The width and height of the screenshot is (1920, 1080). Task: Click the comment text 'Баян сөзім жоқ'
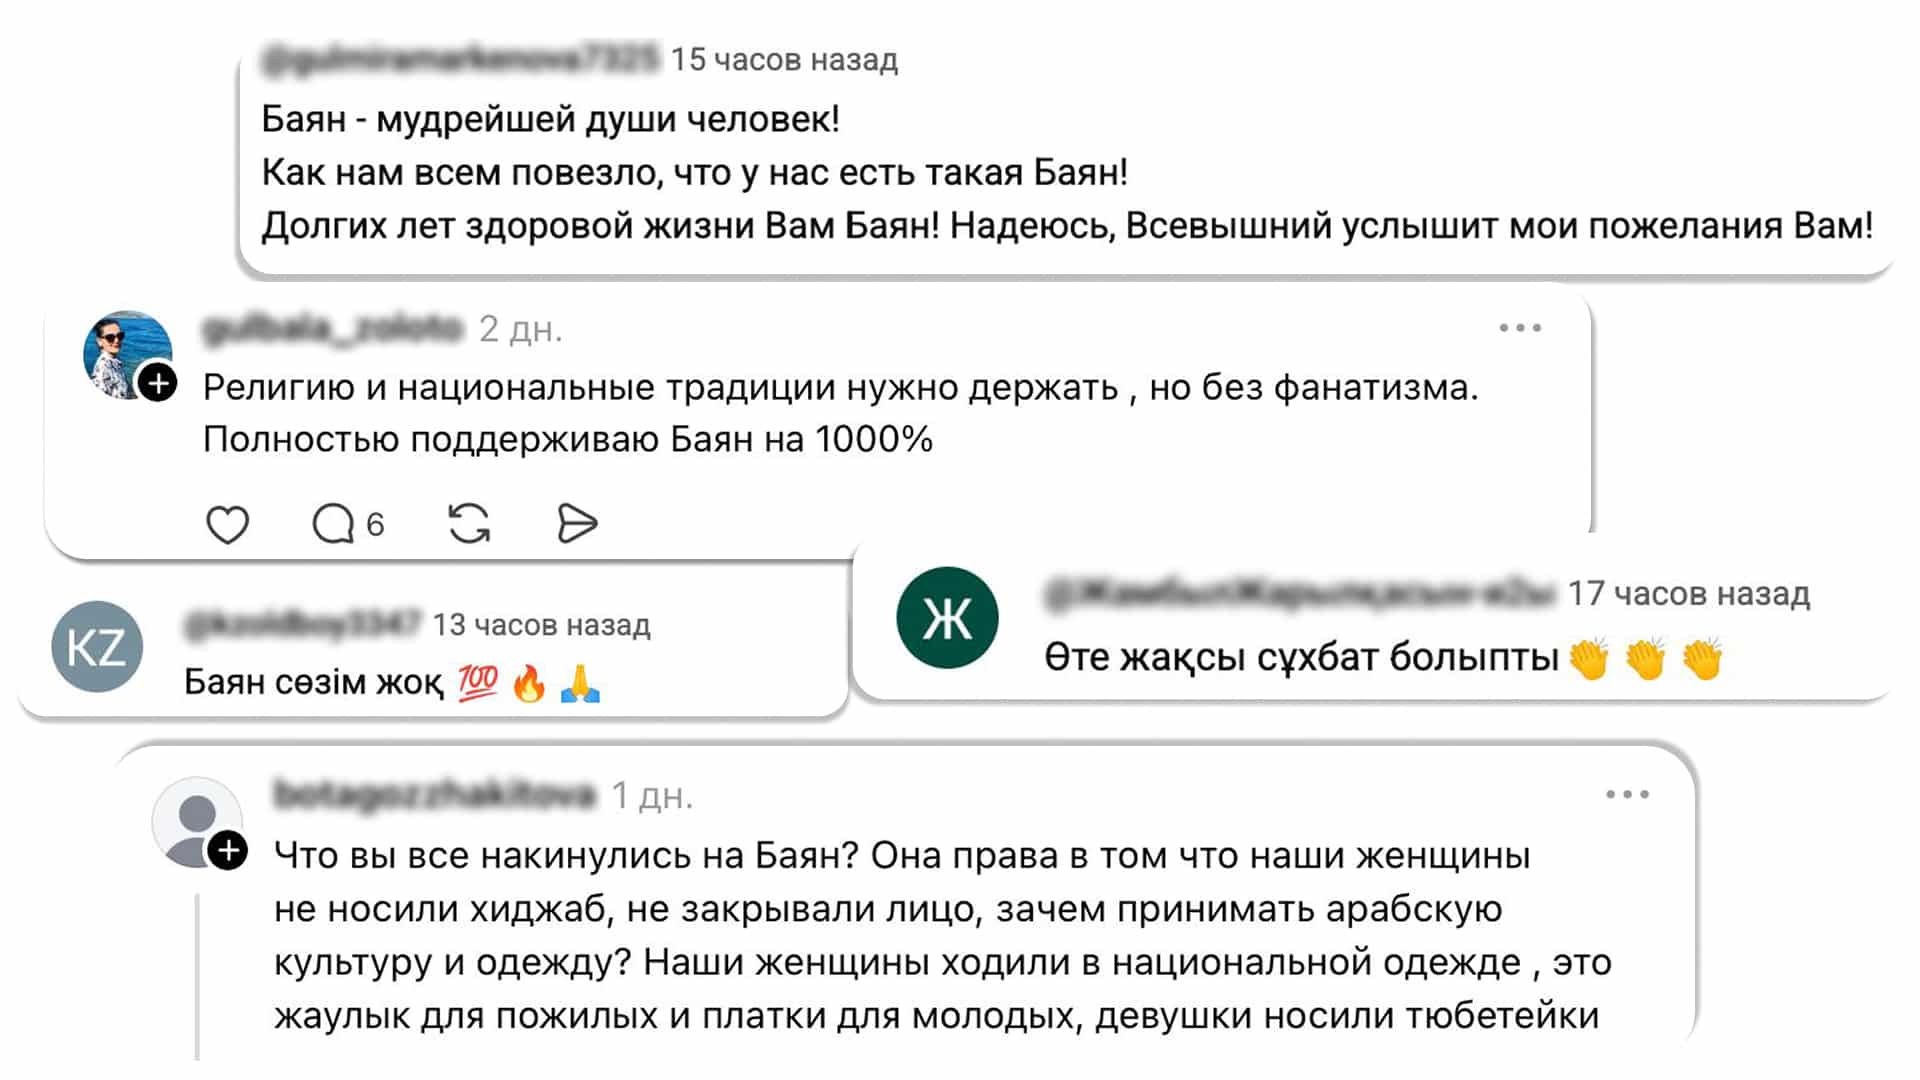point(314,682)
